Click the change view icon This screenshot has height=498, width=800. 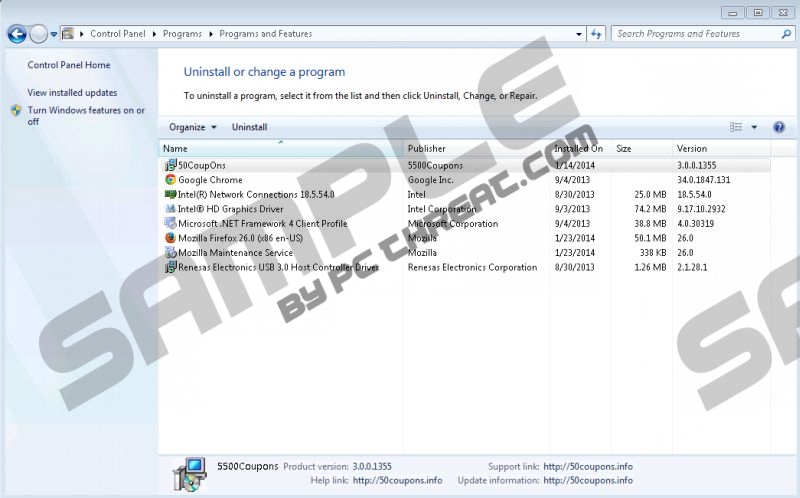pyautogui.click(x=736, y=127)
